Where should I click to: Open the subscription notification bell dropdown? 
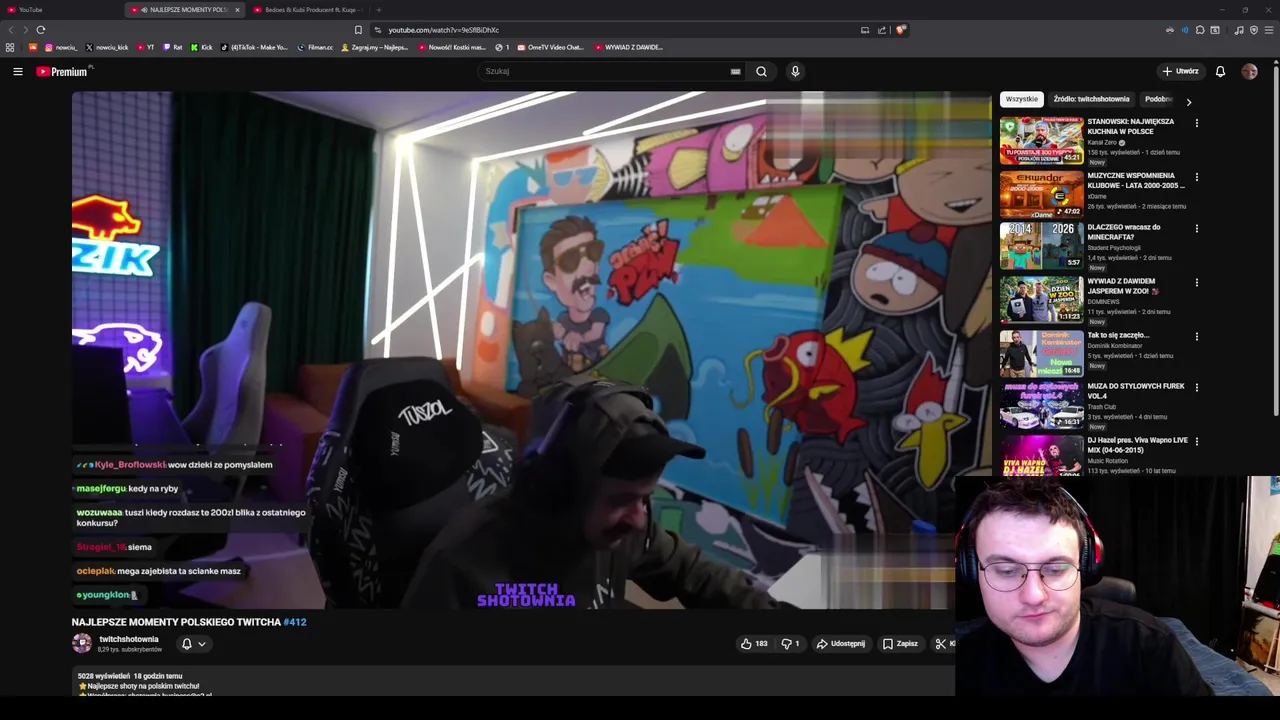coord(193,644)
